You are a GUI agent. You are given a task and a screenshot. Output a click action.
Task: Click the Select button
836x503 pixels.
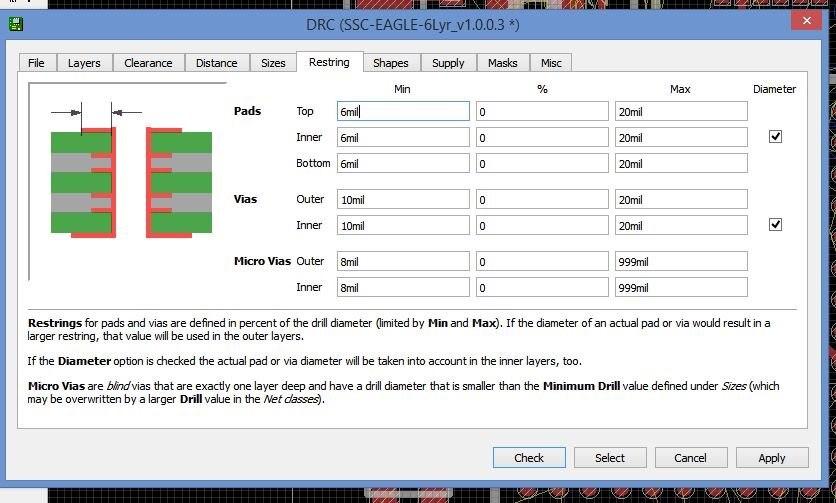(610, 458)
